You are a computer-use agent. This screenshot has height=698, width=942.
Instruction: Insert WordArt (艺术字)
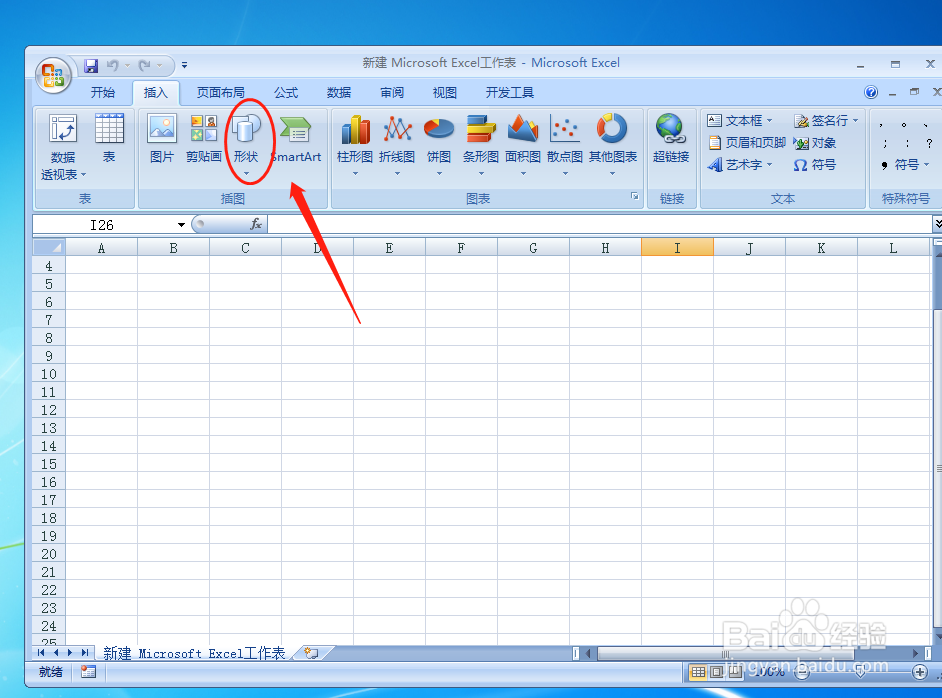tap(740, 165)
